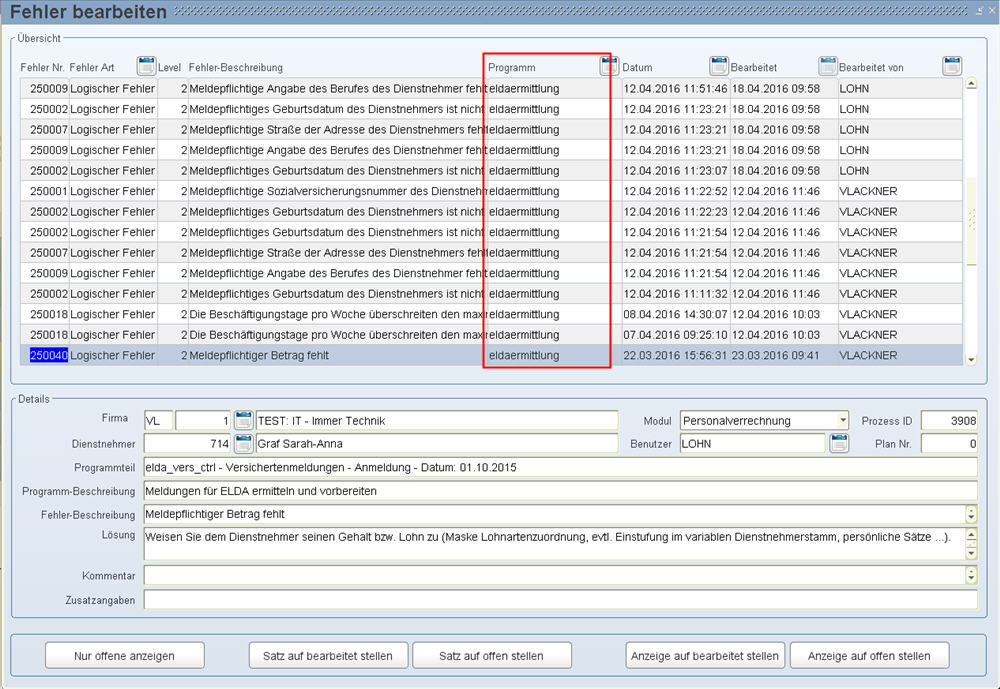
Task: Click scroll arrows on Fehler-Beschreibung field
Action: (x=970, y=514)
